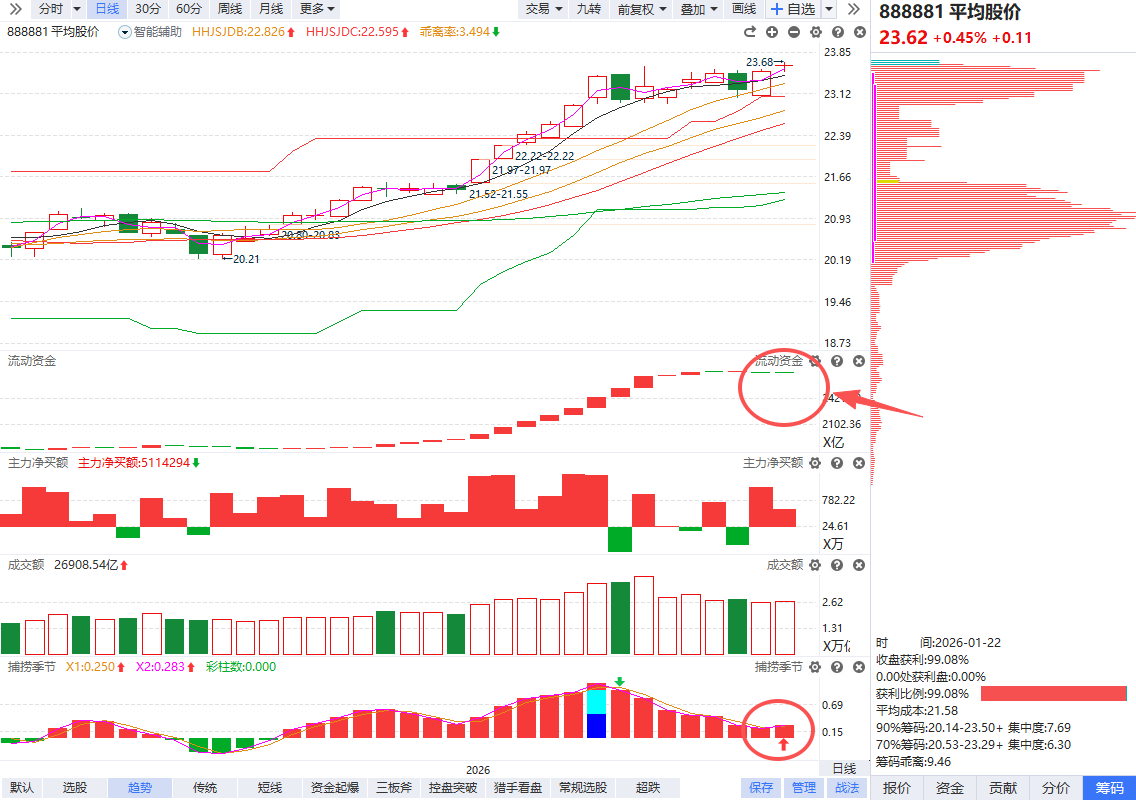Click the 保存 save button
The width and height of the screenshot is (1136, 800).
coord(761,788)
